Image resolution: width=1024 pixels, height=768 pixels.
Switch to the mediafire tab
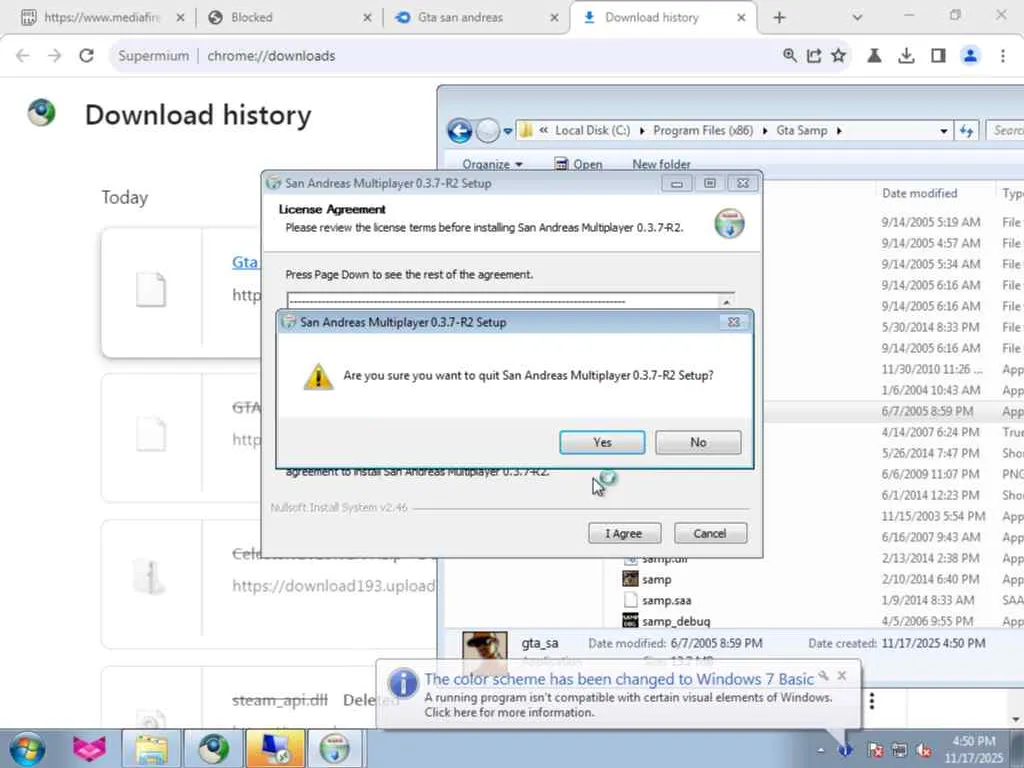101,18
